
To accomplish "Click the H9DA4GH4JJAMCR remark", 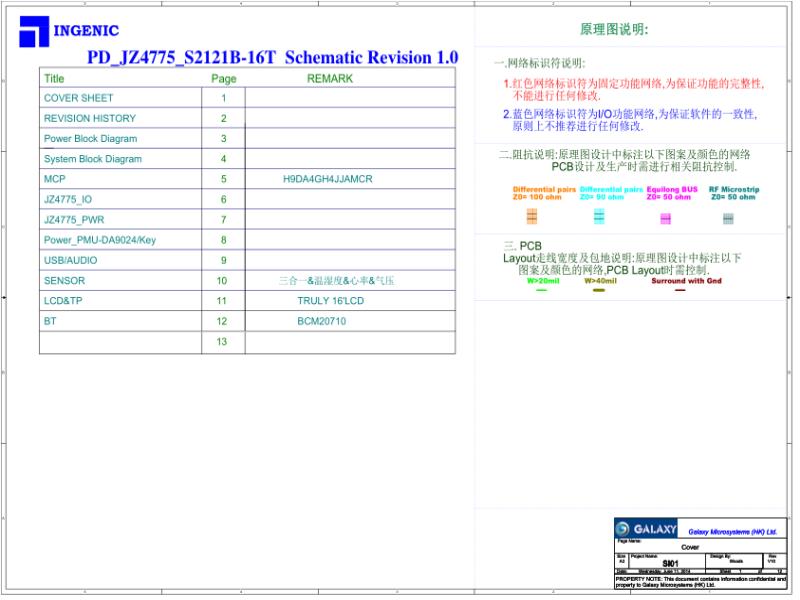I will [x=328, y=179].
